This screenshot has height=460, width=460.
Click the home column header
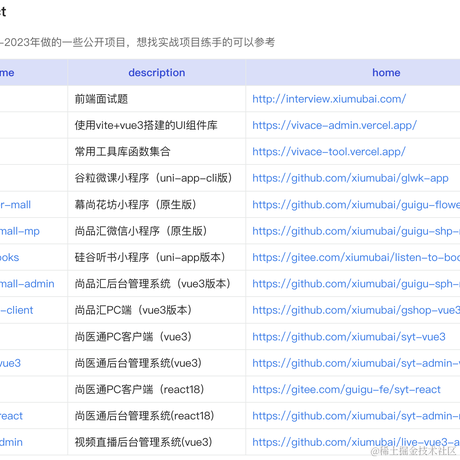click(386, 73)
